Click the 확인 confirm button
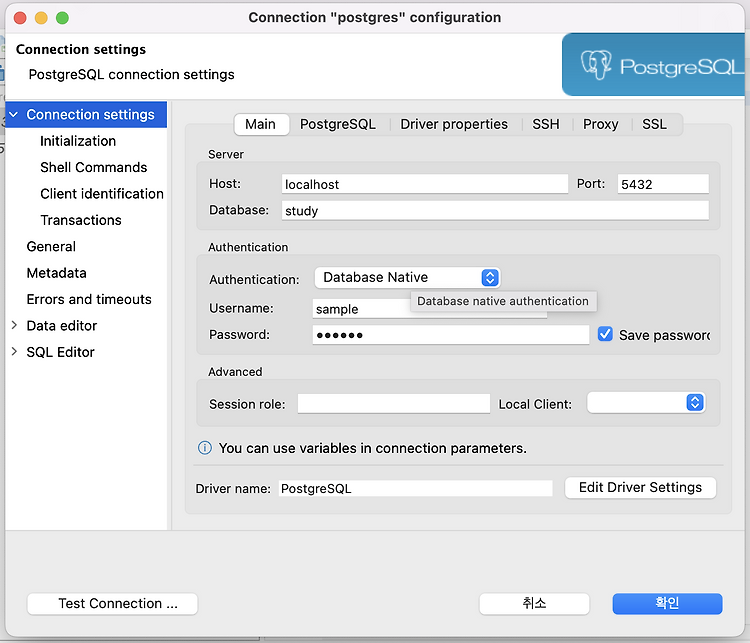The height and width of the screenshot is (643, 750). (667, 604)
